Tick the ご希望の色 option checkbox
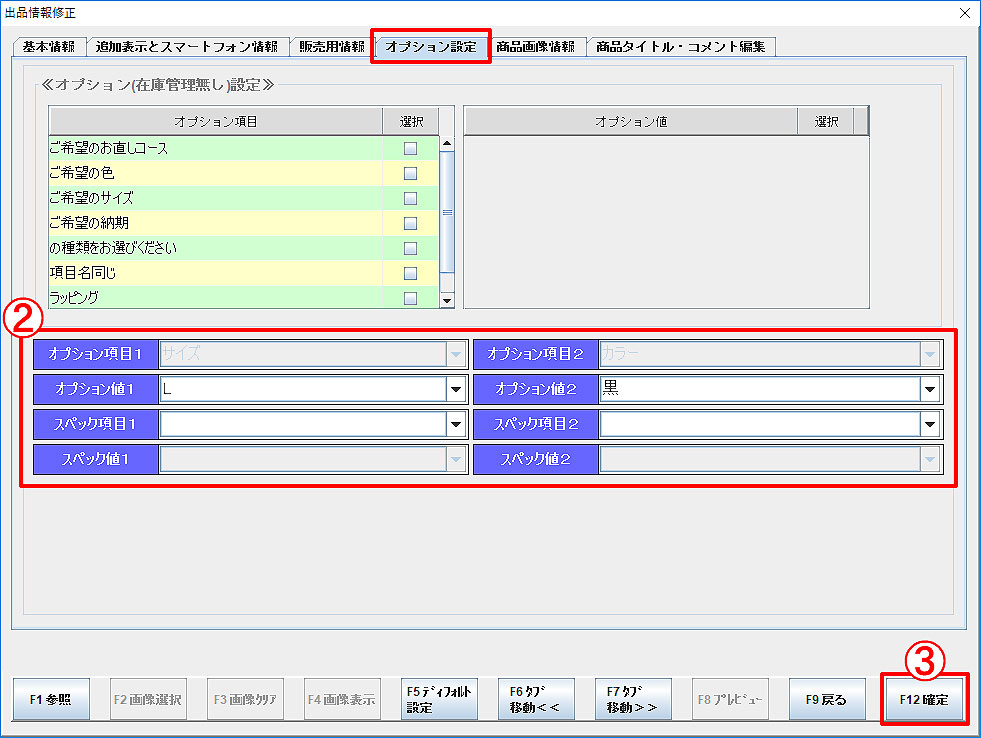This screenshot has width=981, height=738. coord(410,173)
